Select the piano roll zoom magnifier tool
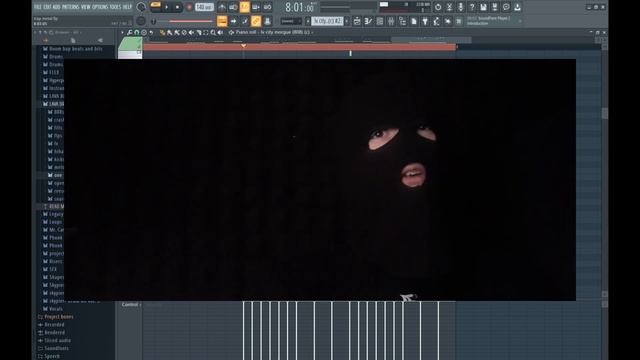 (x=213, y=32)
